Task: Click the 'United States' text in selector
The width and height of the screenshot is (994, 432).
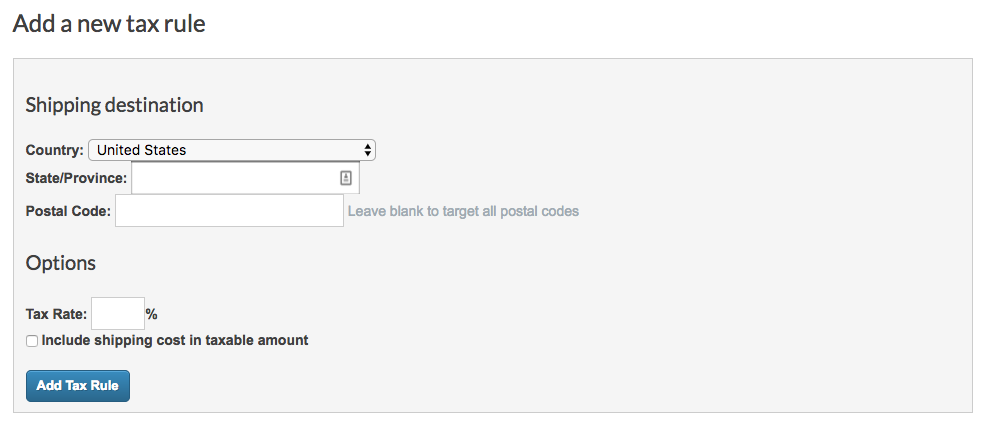Action: 141,150
